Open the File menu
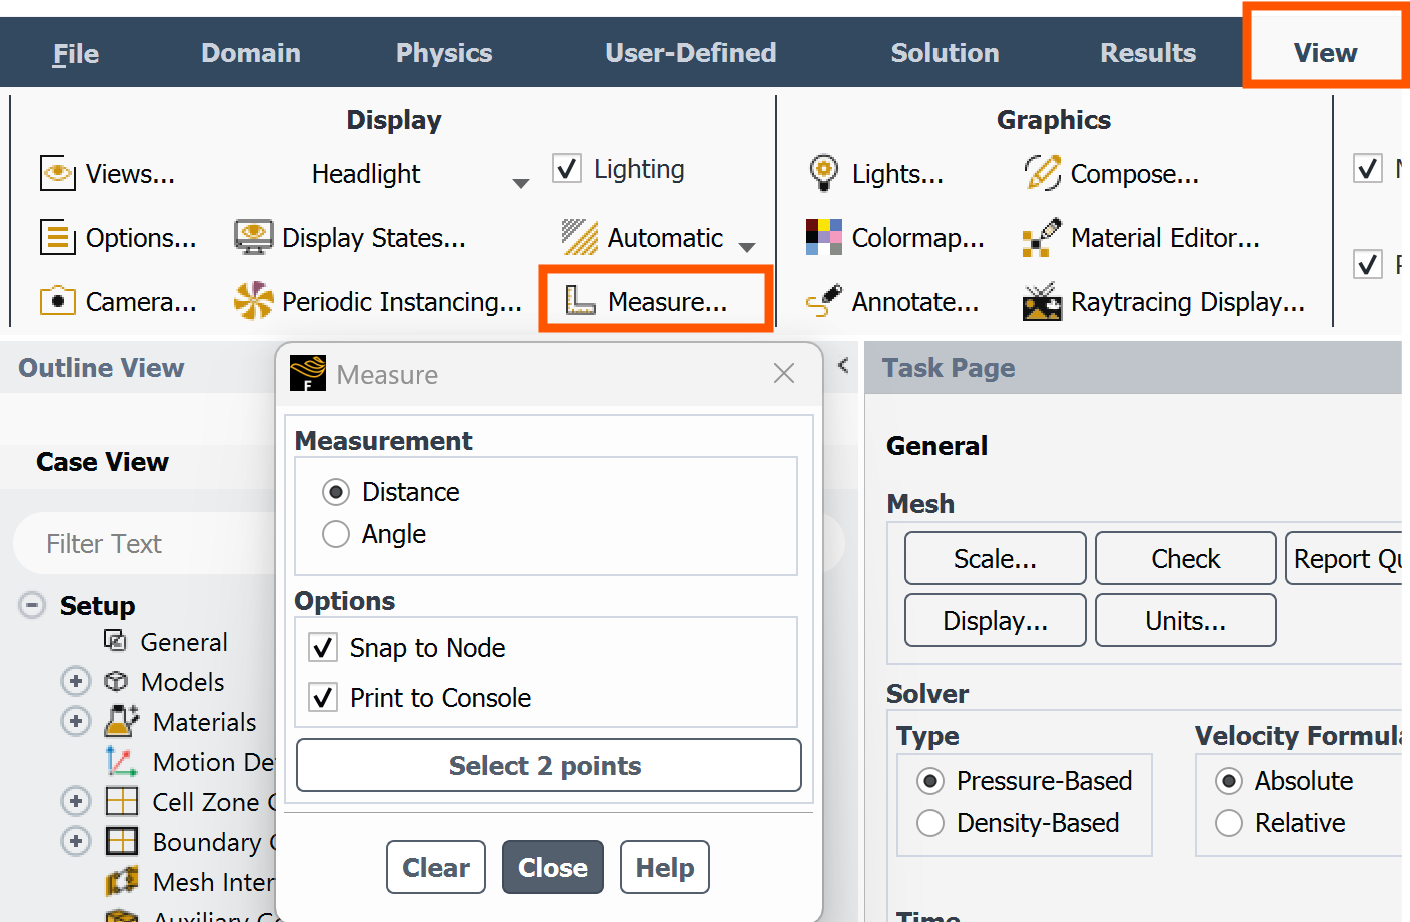Screen dimensions: 1410x922 point(76,53)
